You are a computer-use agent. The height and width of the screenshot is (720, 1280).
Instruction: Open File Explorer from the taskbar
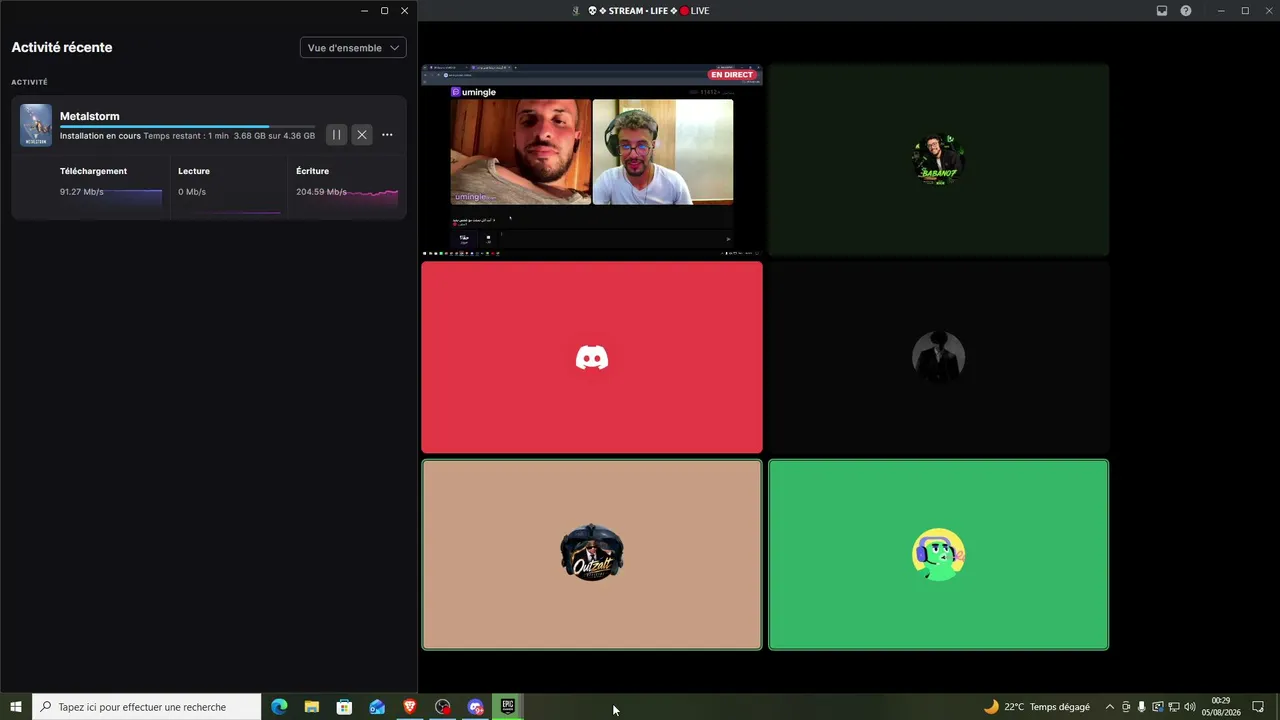[312, 707]
